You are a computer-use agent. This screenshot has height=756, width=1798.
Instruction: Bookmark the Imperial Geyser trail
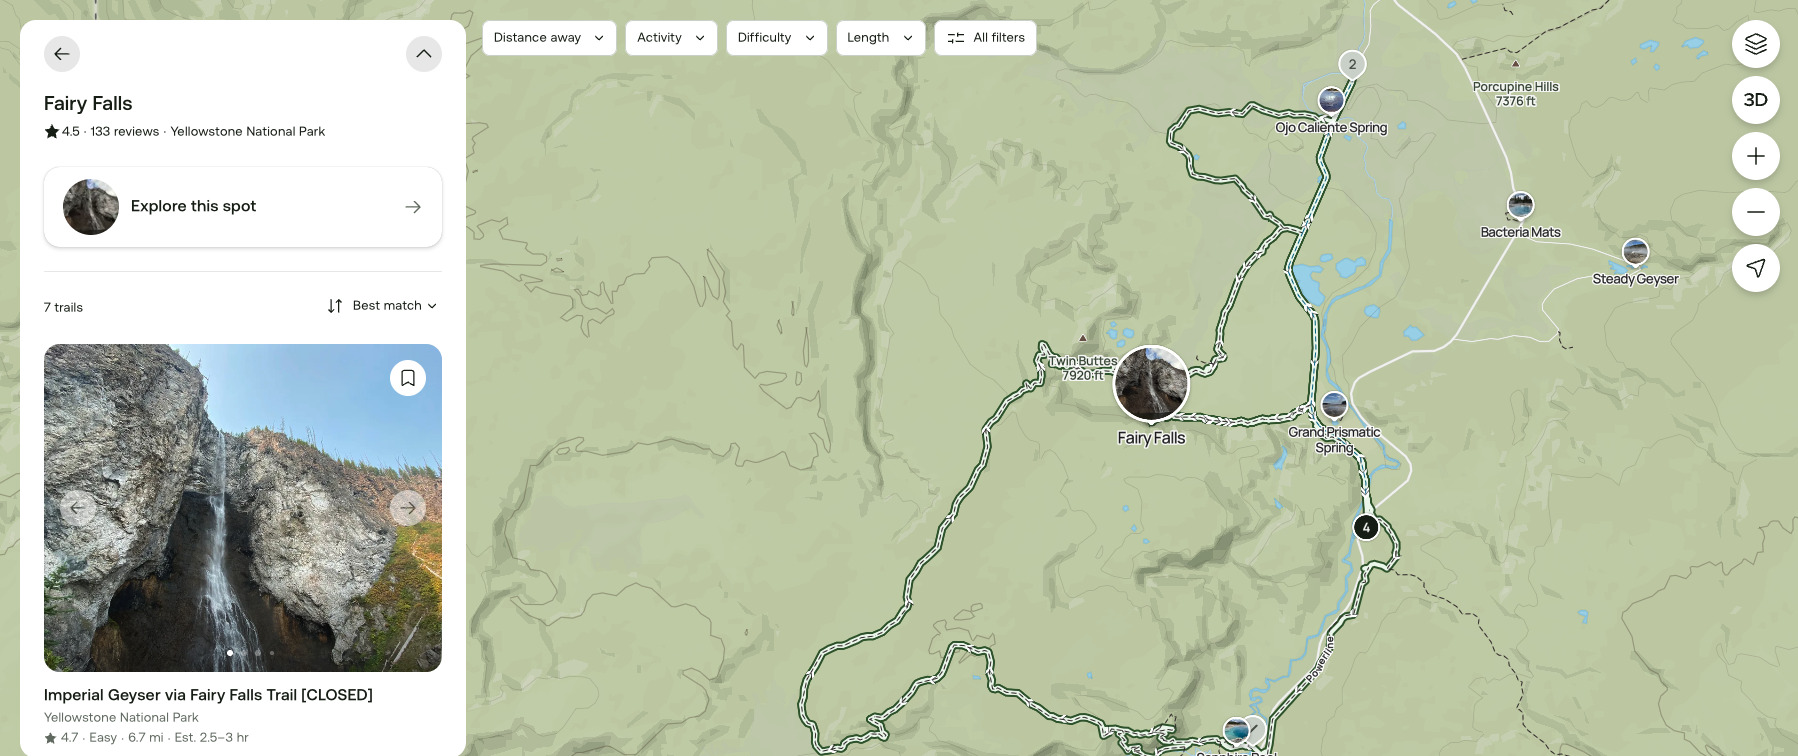[408, 378]
